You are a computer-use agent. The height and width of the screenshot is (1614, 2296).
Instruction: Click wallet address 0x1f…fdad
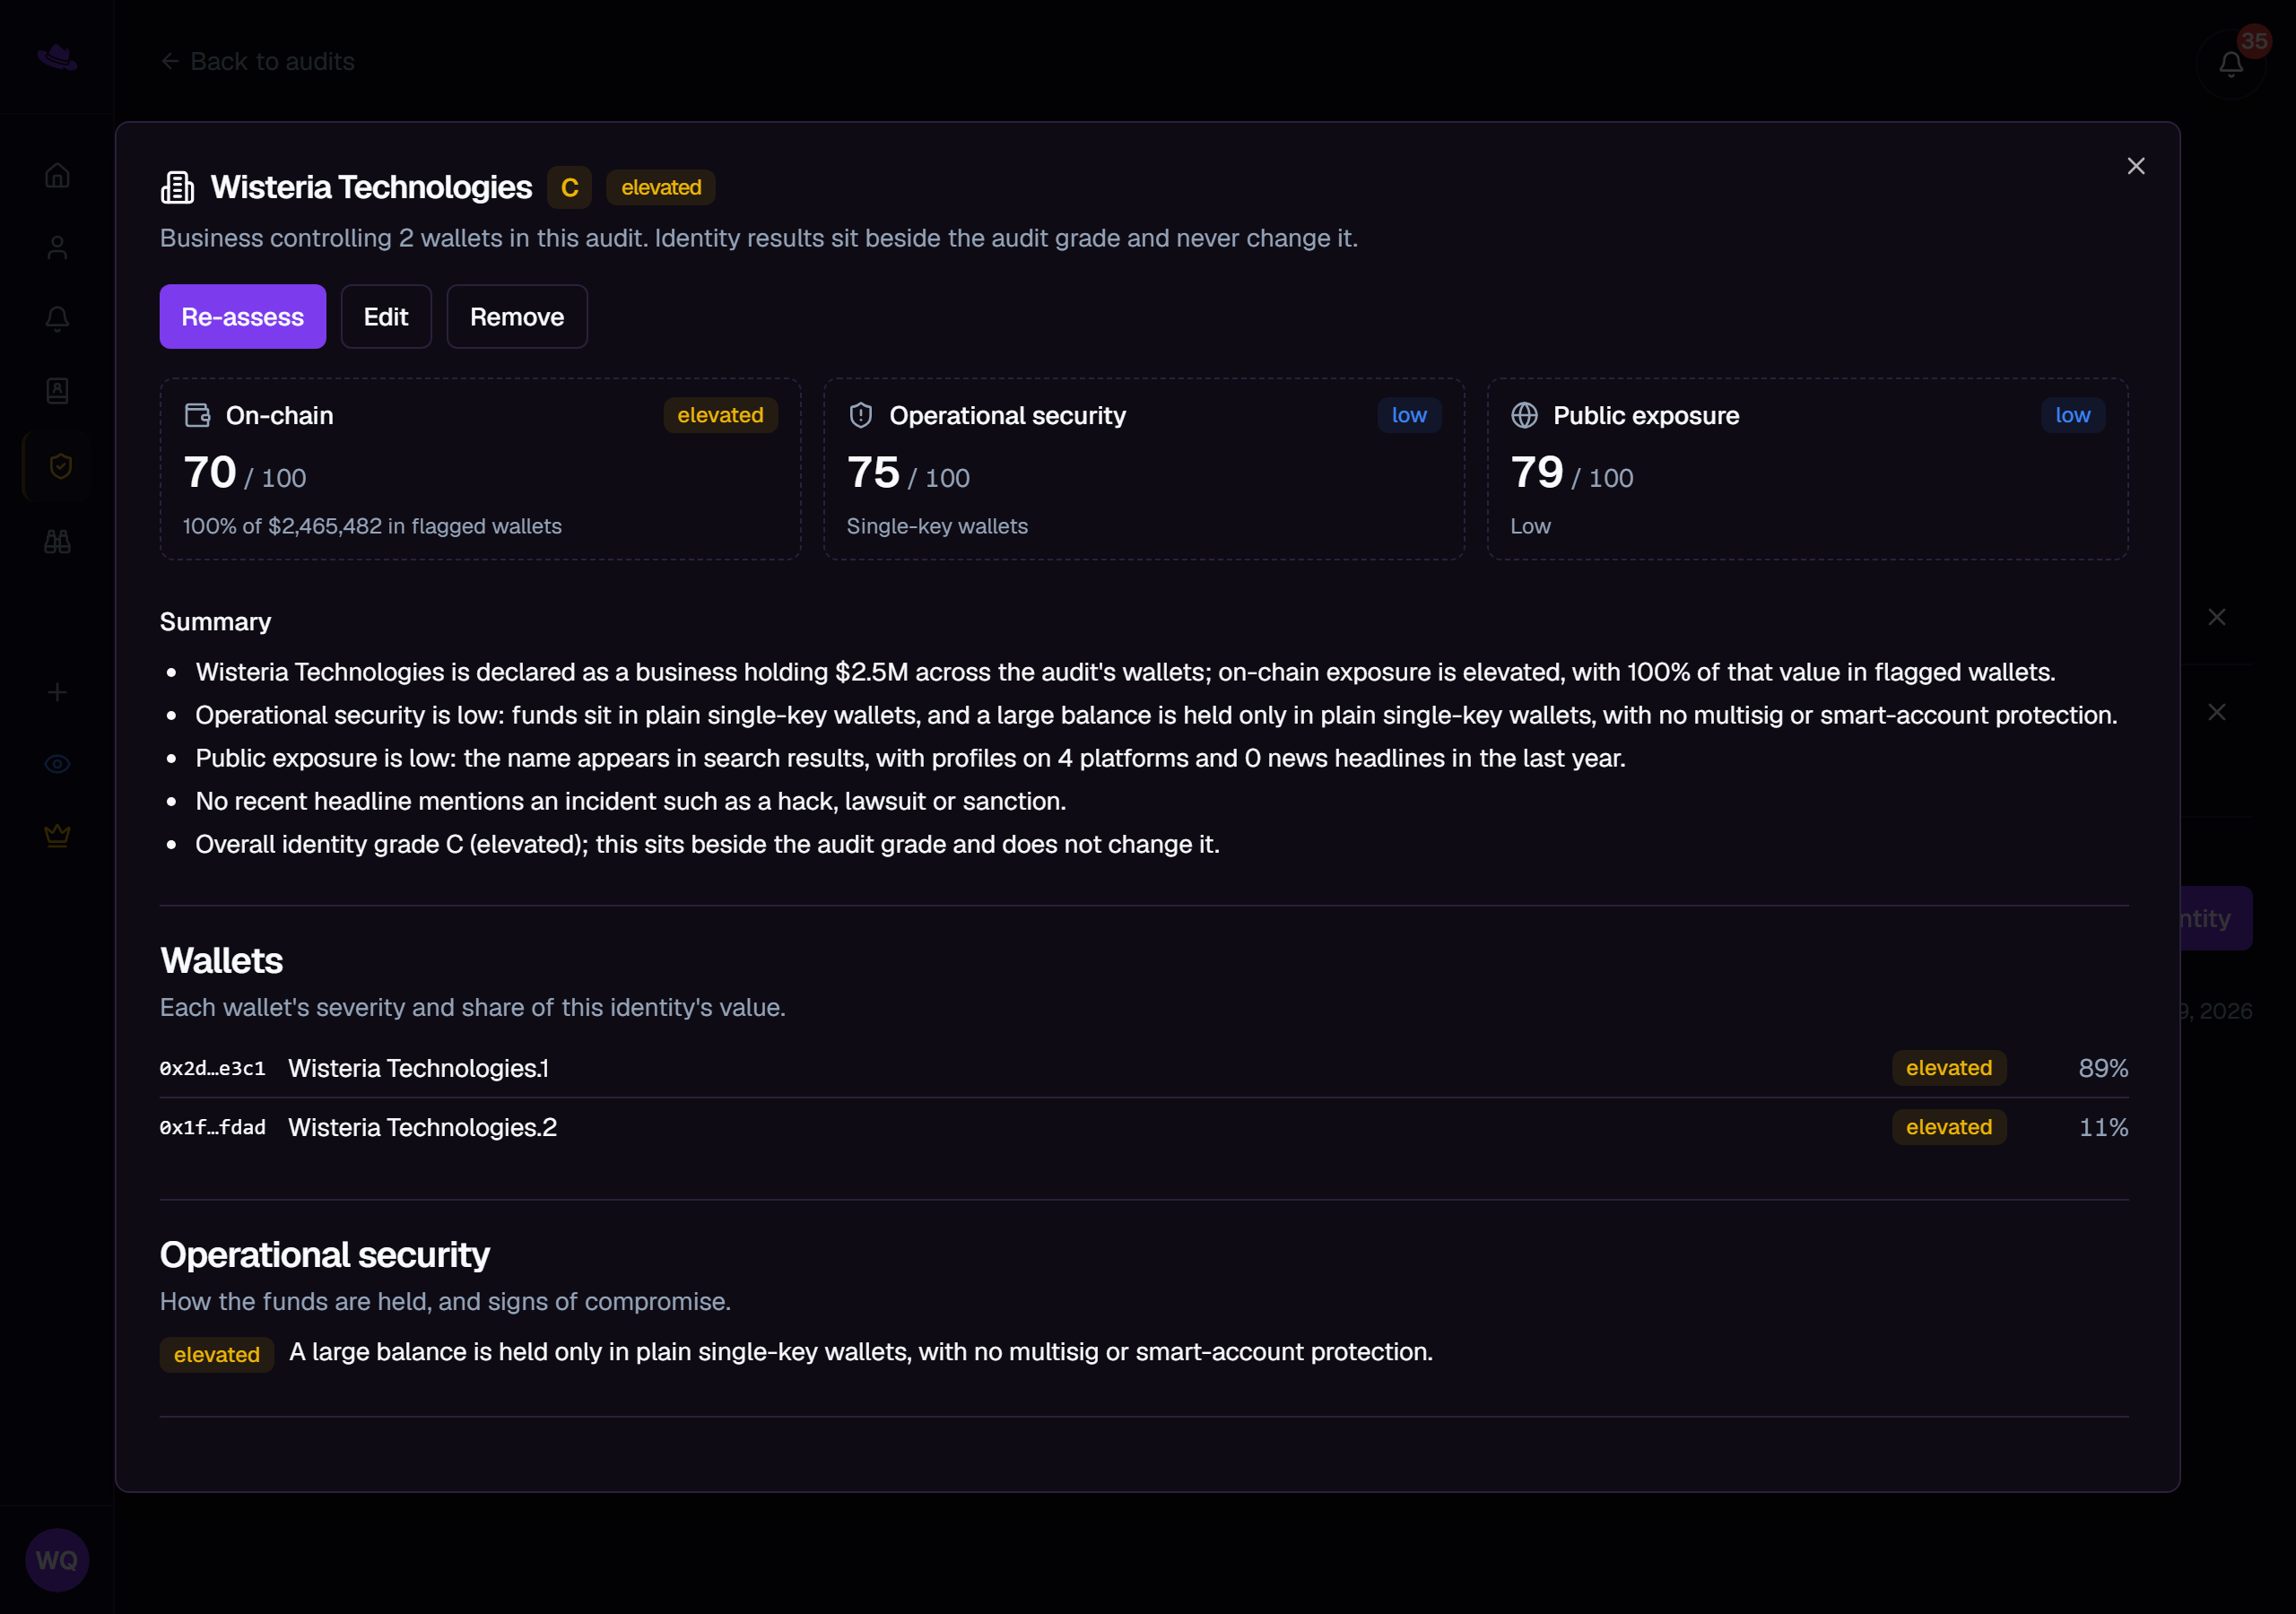tap(213, 1128)
